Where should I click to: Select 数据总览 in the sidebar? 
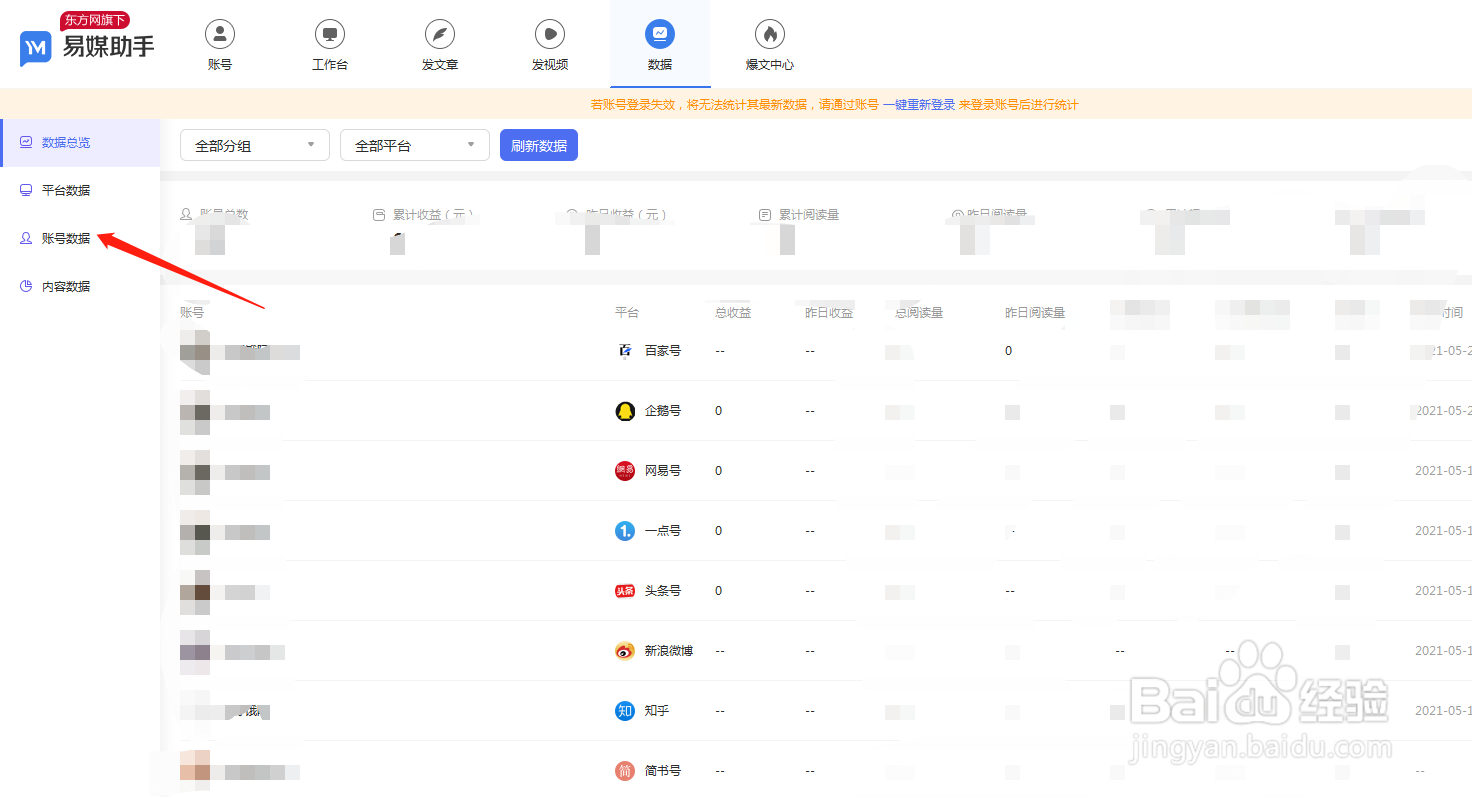click(66, 143)
